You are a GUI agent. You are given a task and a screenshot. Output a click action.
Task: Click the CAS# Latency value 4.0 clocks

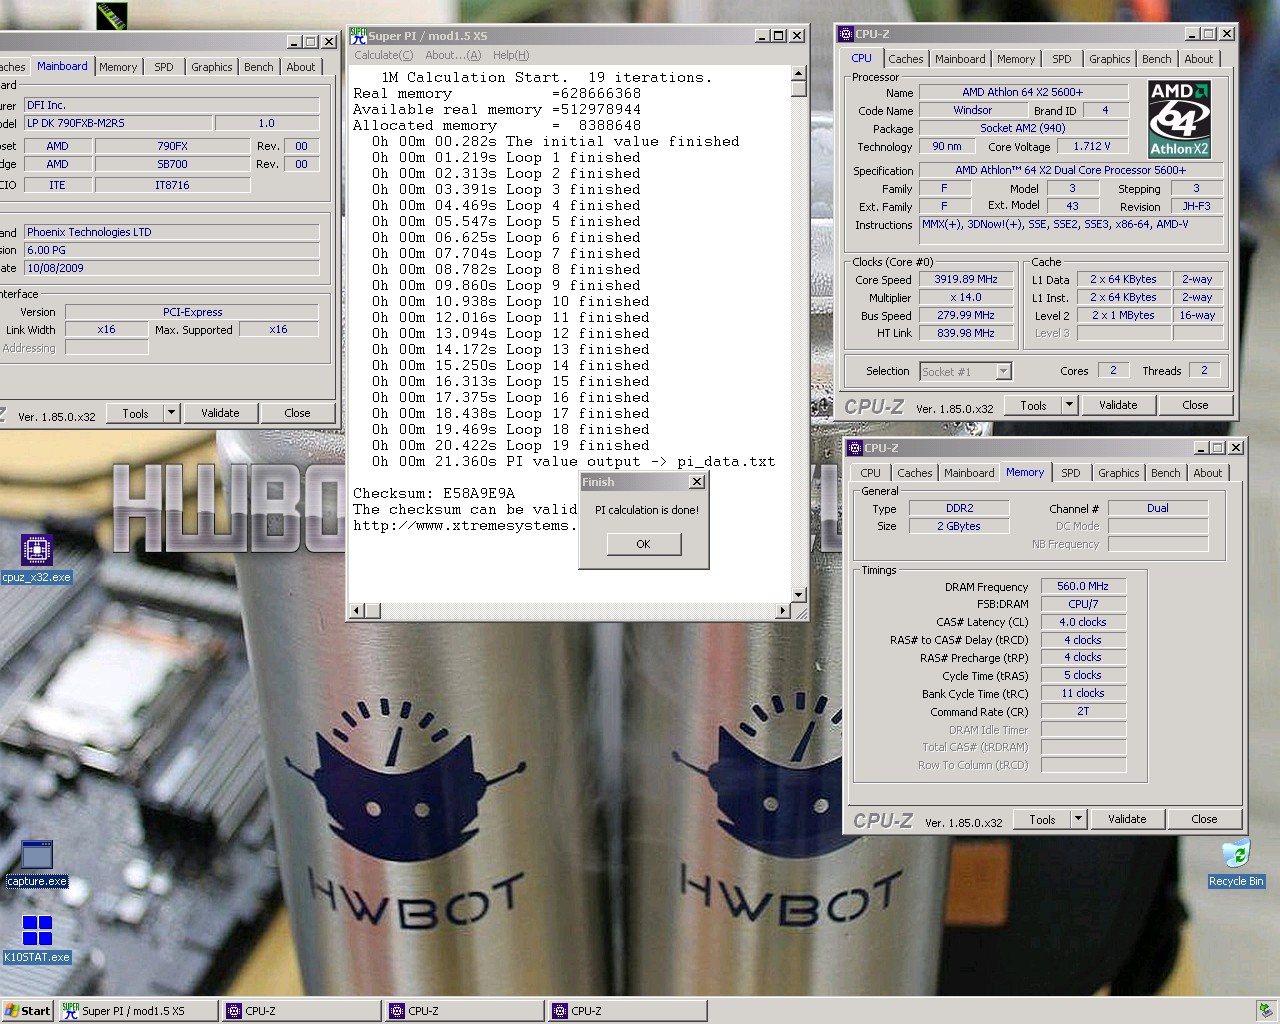(1083, 622)
